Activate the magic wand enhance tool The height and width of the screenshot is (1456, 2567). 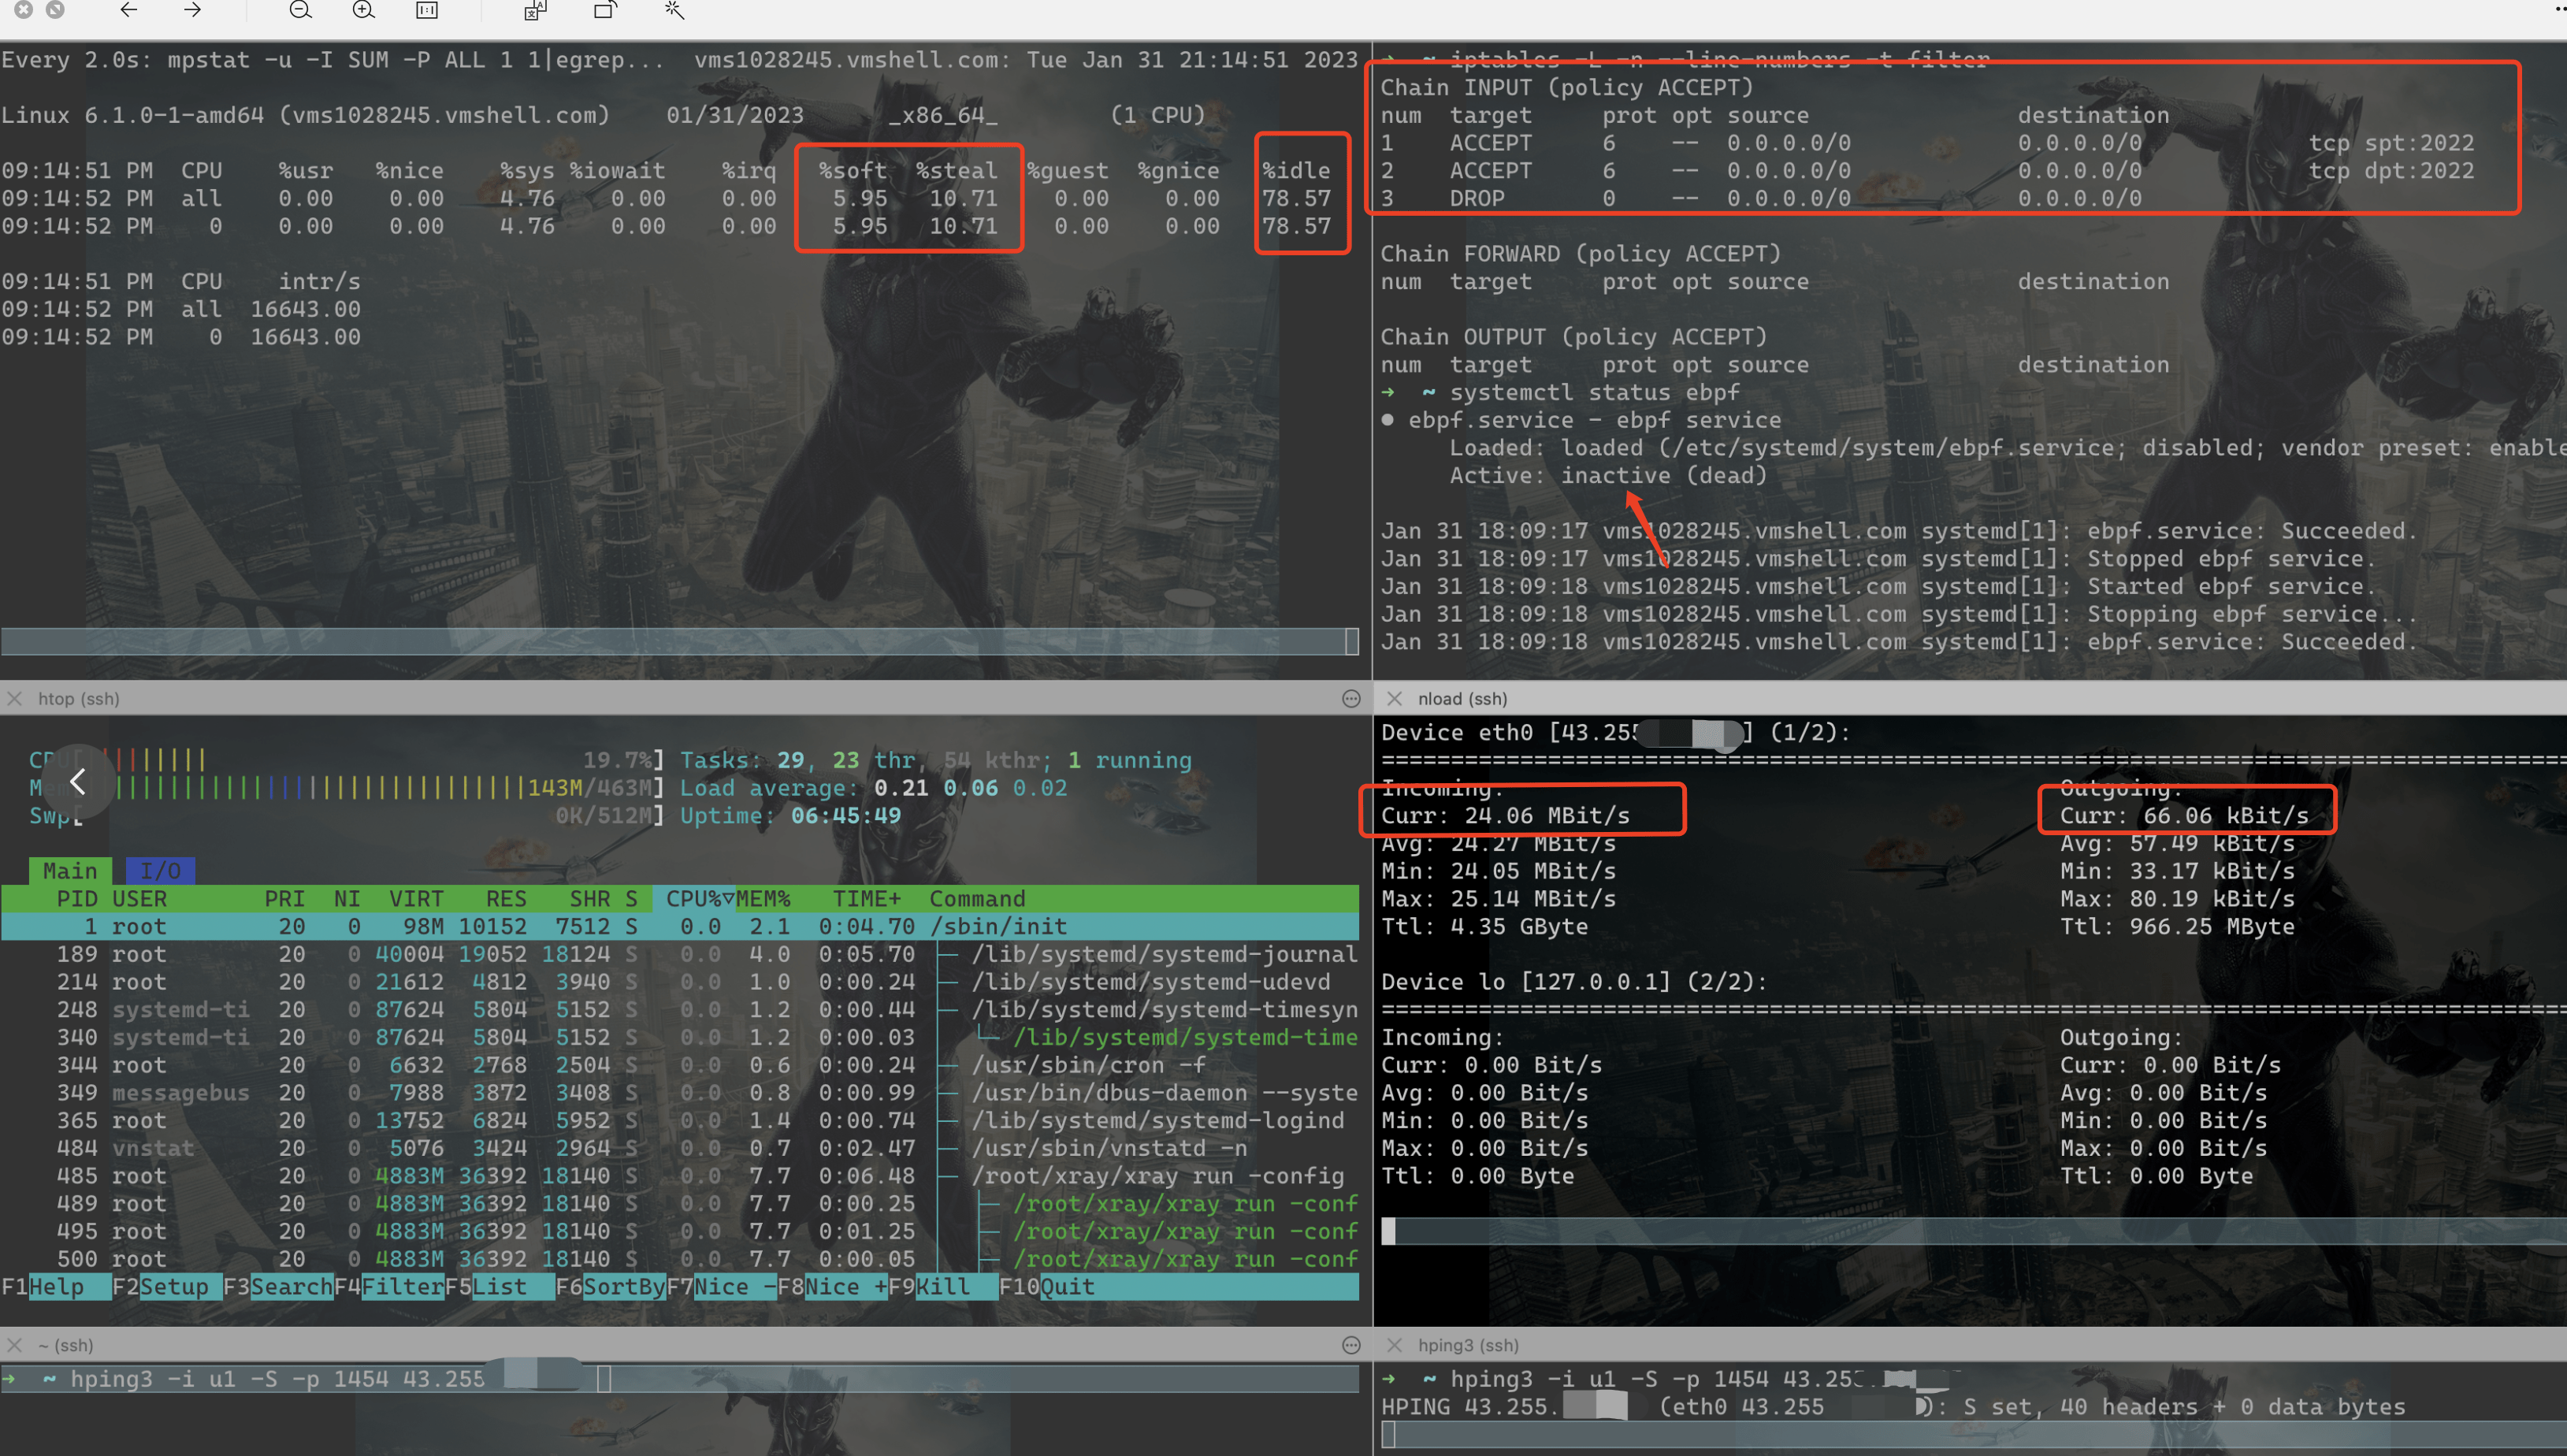tap(674, 10)
